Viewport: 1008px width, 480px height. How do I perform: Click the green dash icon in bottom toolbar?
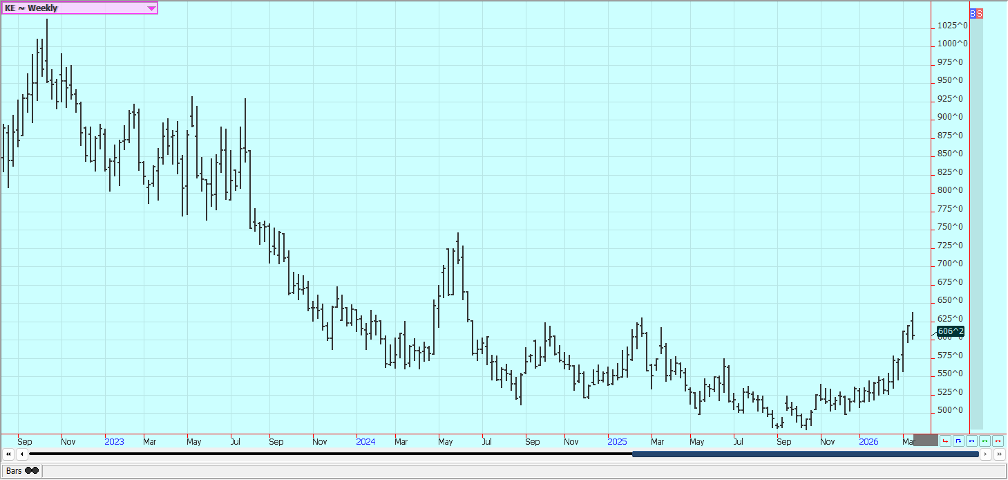tap(985, 440)
